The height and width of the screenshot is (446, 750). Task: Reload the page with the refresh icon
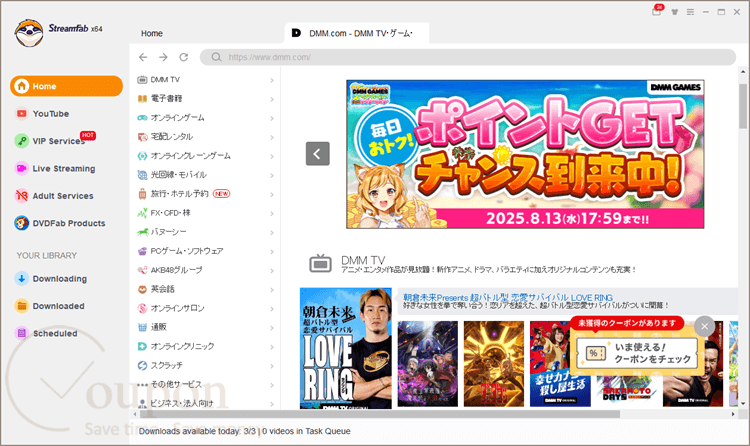point(184,57)
